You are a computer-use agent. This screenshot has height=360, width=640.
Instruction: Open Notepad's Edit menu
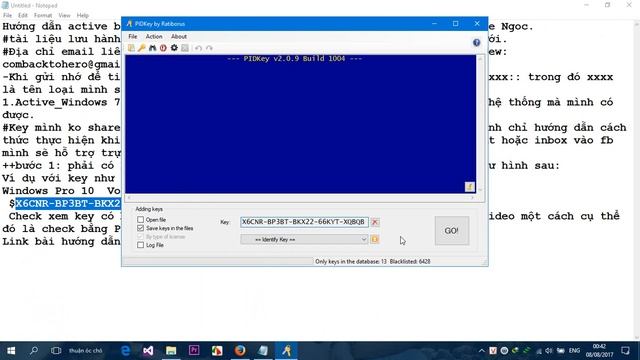(23, 15)
